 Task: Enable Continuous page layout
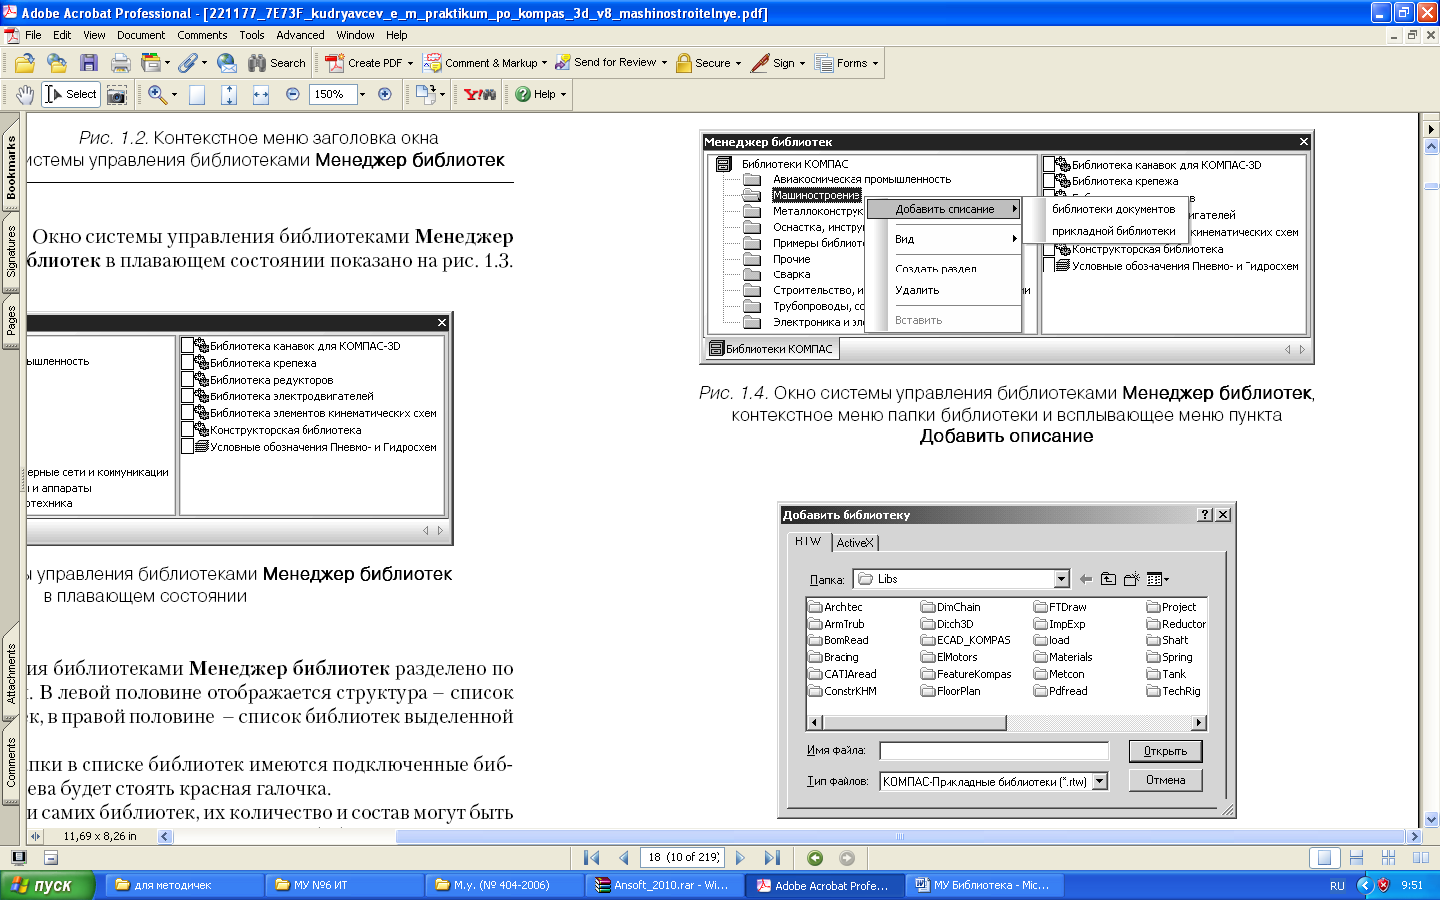(1356, 858)
